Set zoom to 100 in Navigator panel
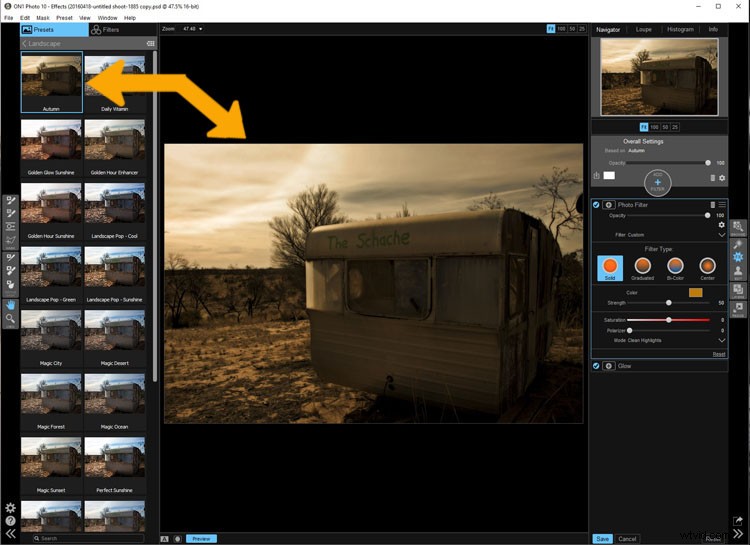 pyautogui.click(x=654, y=127)
